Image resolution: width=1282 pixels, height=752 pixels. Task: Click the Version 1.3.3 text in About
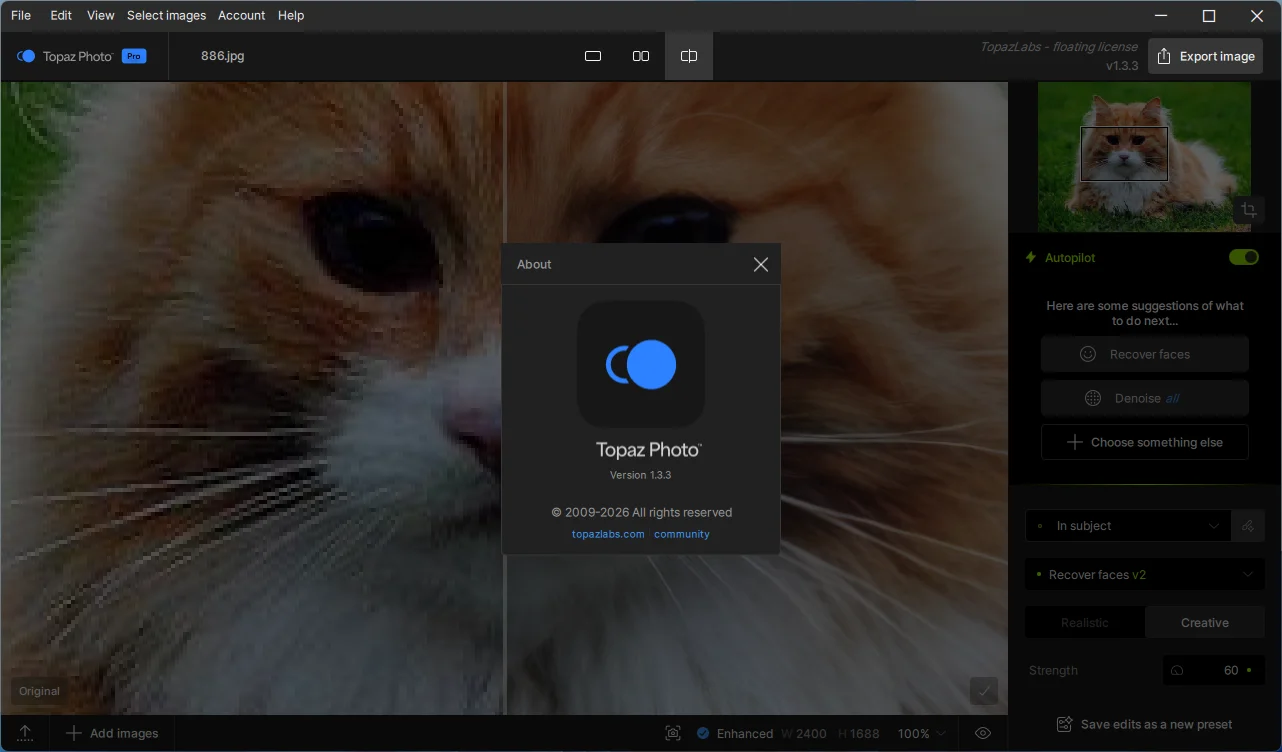click(x=641, y=475)
